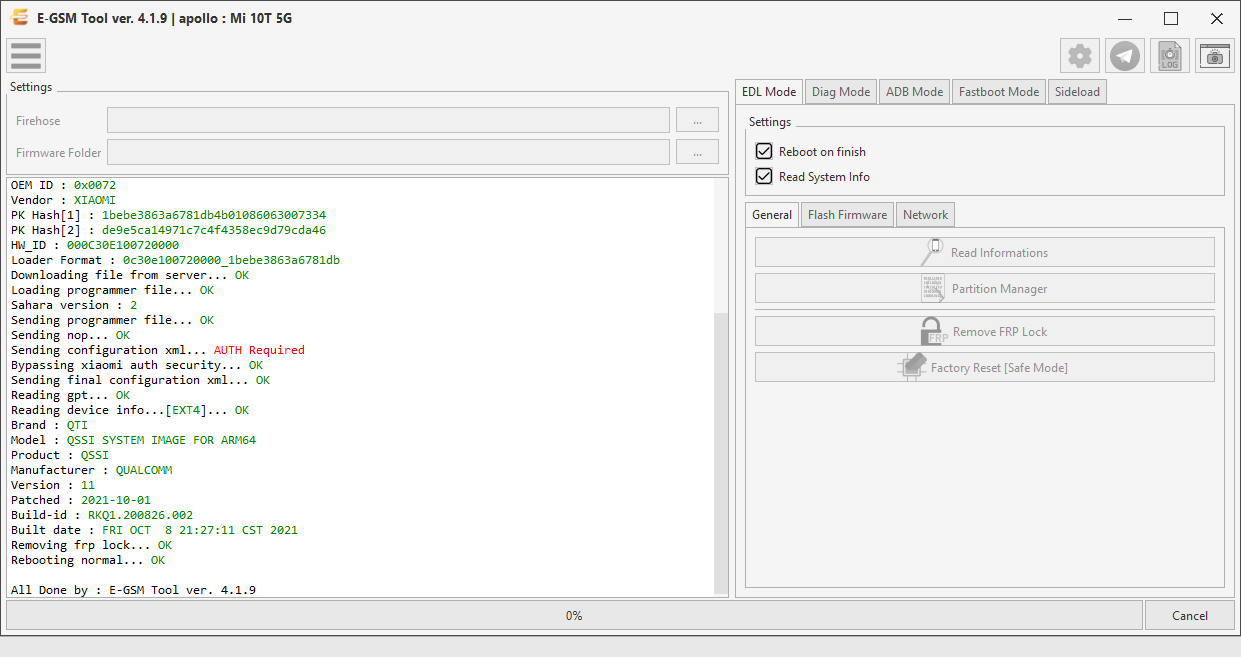The width and height of the screenshot is (1241, 657).
Task: Click the OEM ID : 0x0072 line
Action: (x=63, y=185)
